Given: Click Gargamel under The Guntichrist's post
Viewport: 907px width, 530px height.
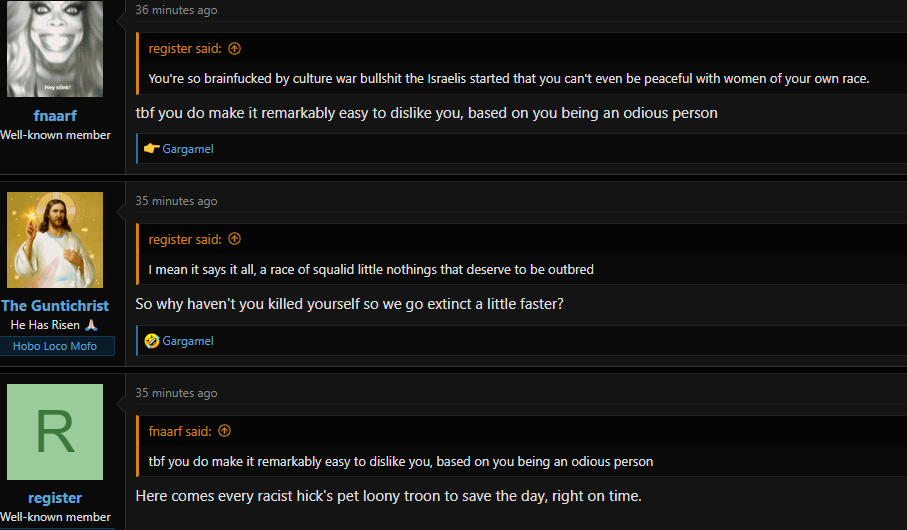Looking at the screenshot, I should pos(188,341).
